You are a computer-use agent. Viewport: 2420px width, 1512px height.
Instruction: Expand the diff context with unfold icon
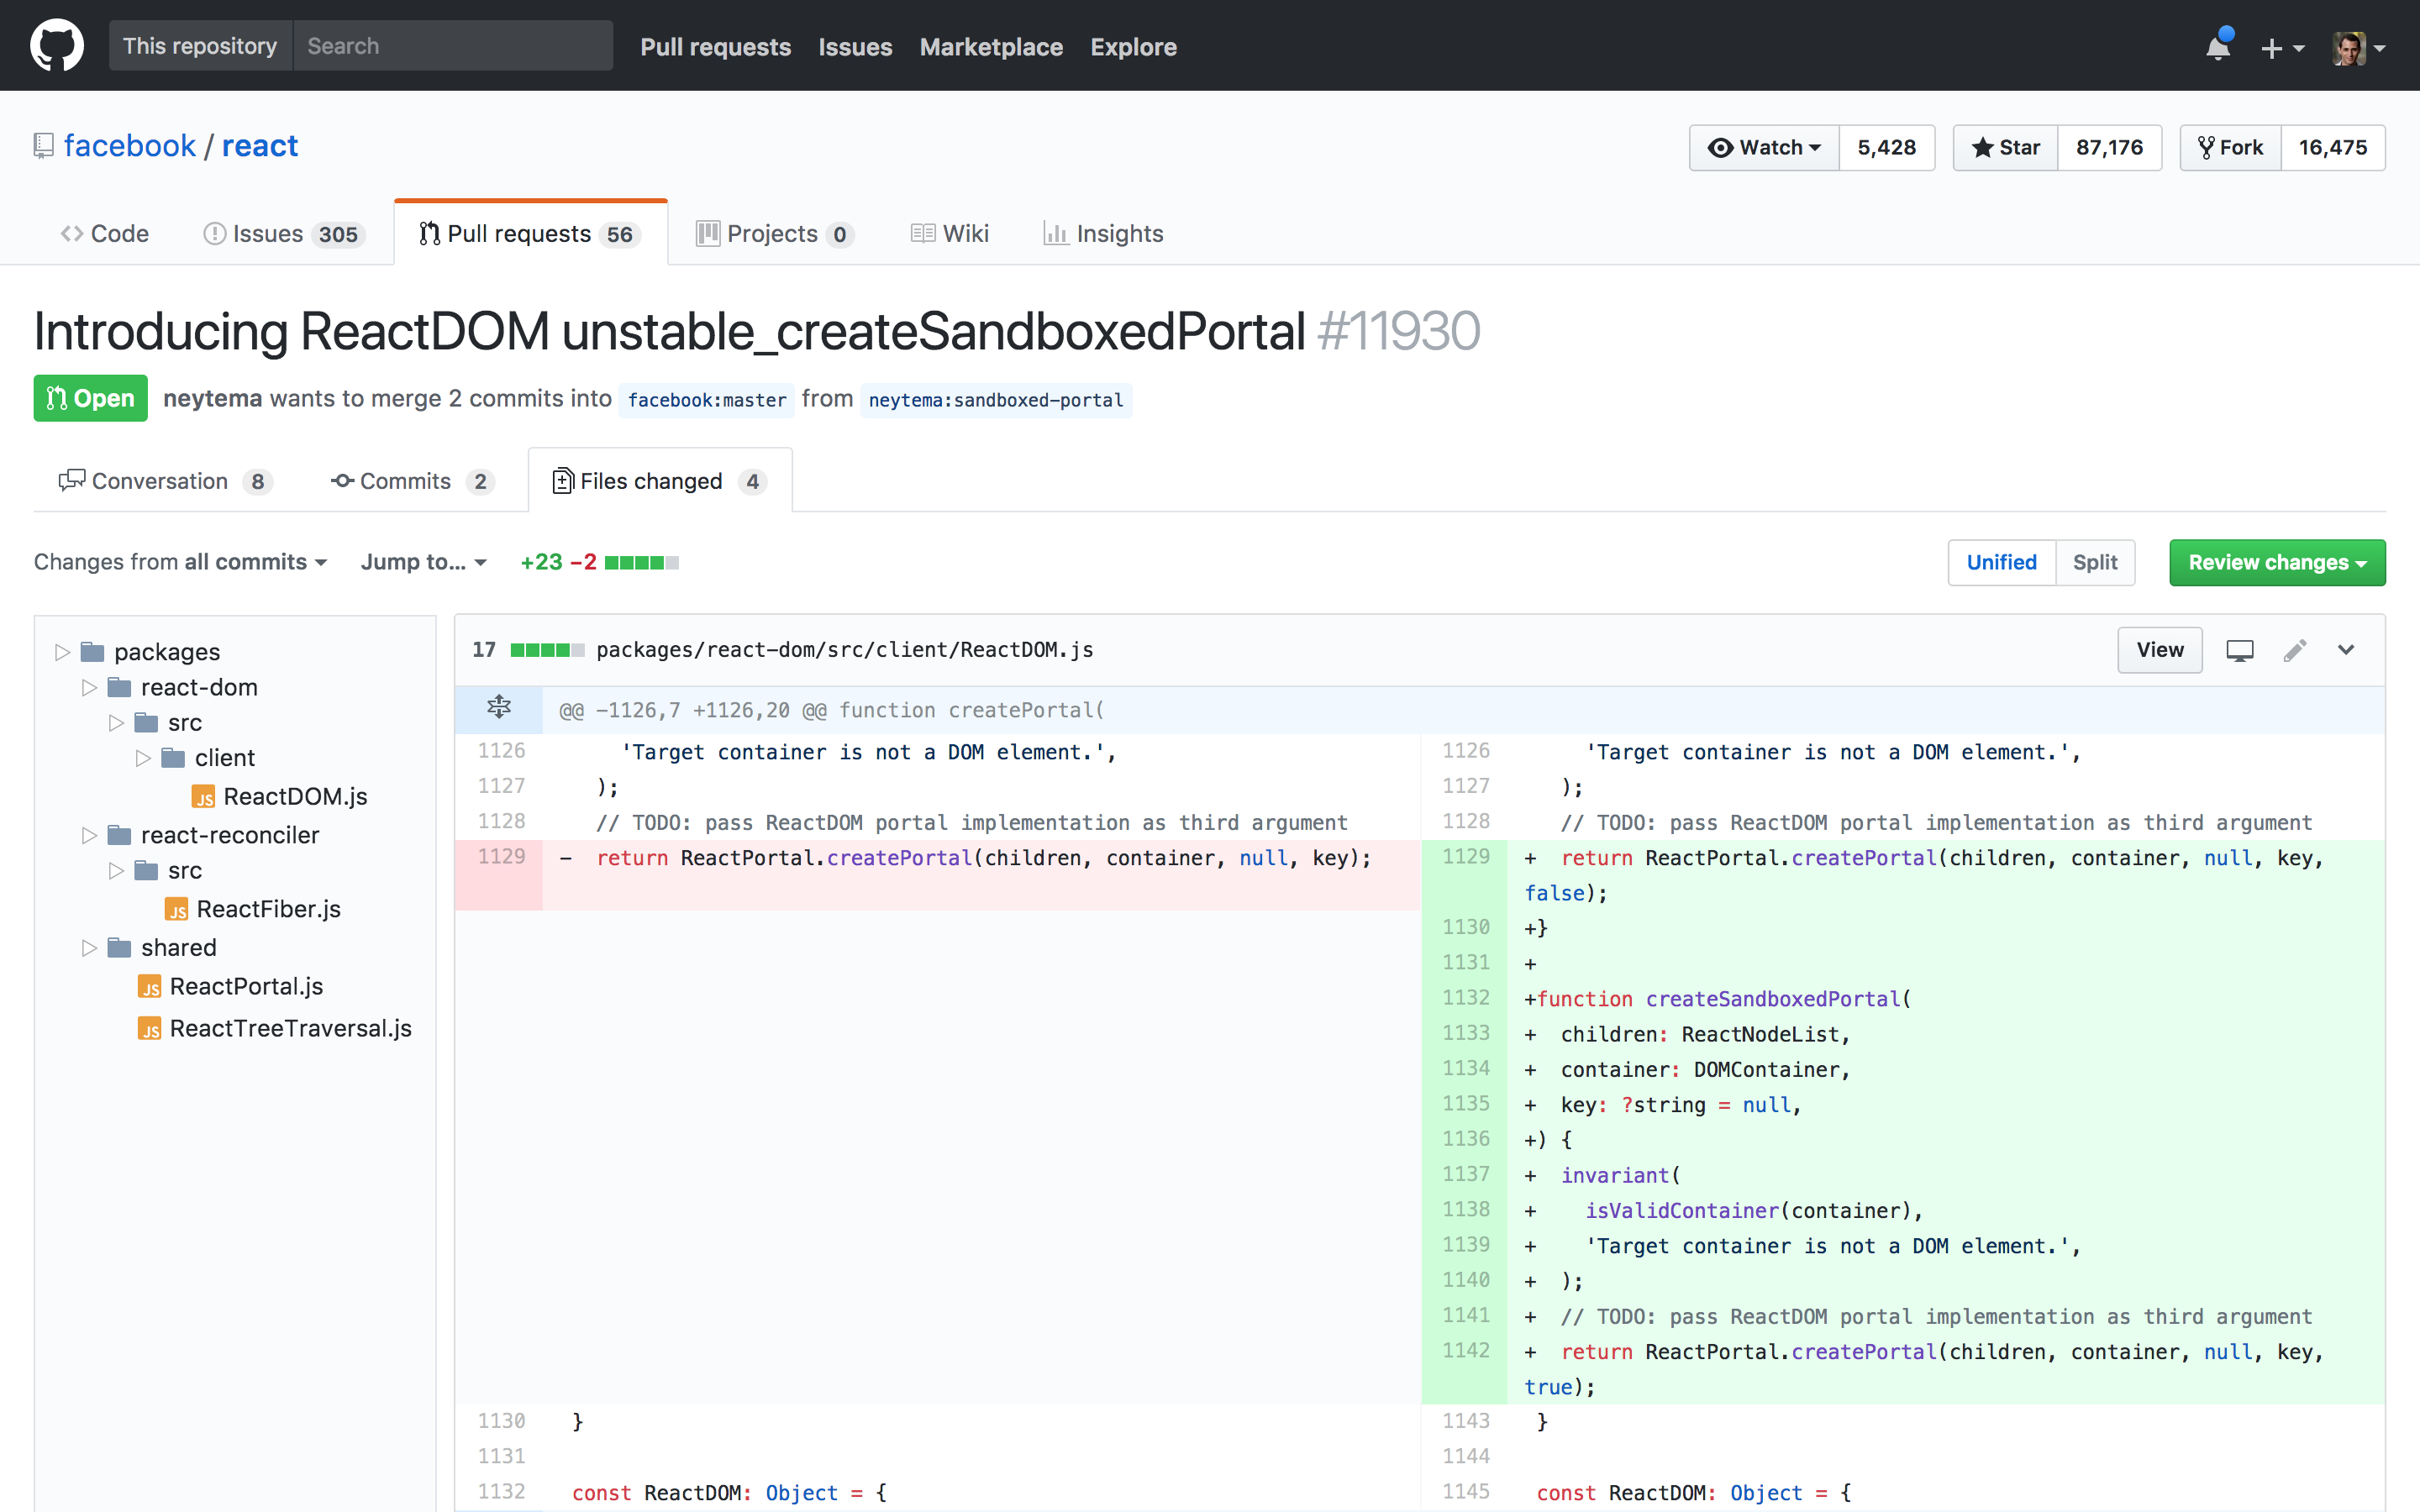click(498, 707)
